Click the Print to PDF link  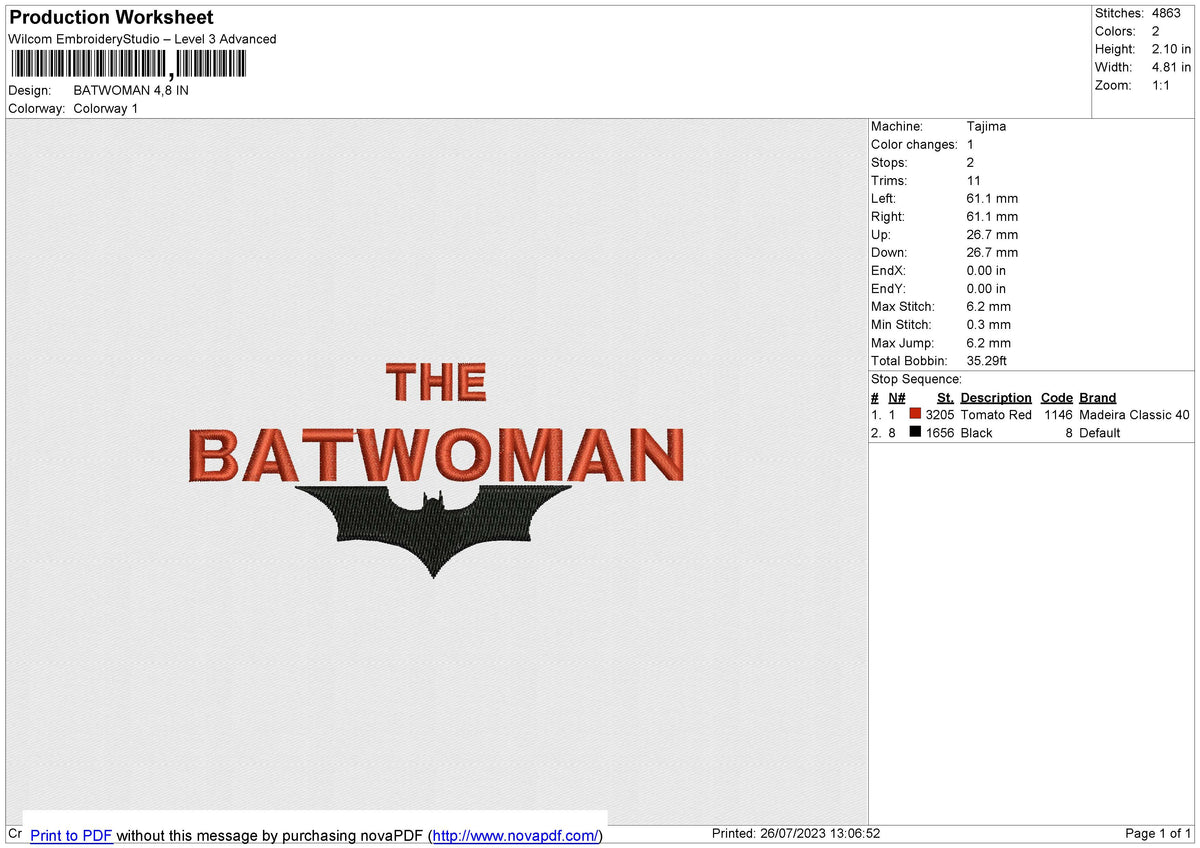click(x=71, y=835)
